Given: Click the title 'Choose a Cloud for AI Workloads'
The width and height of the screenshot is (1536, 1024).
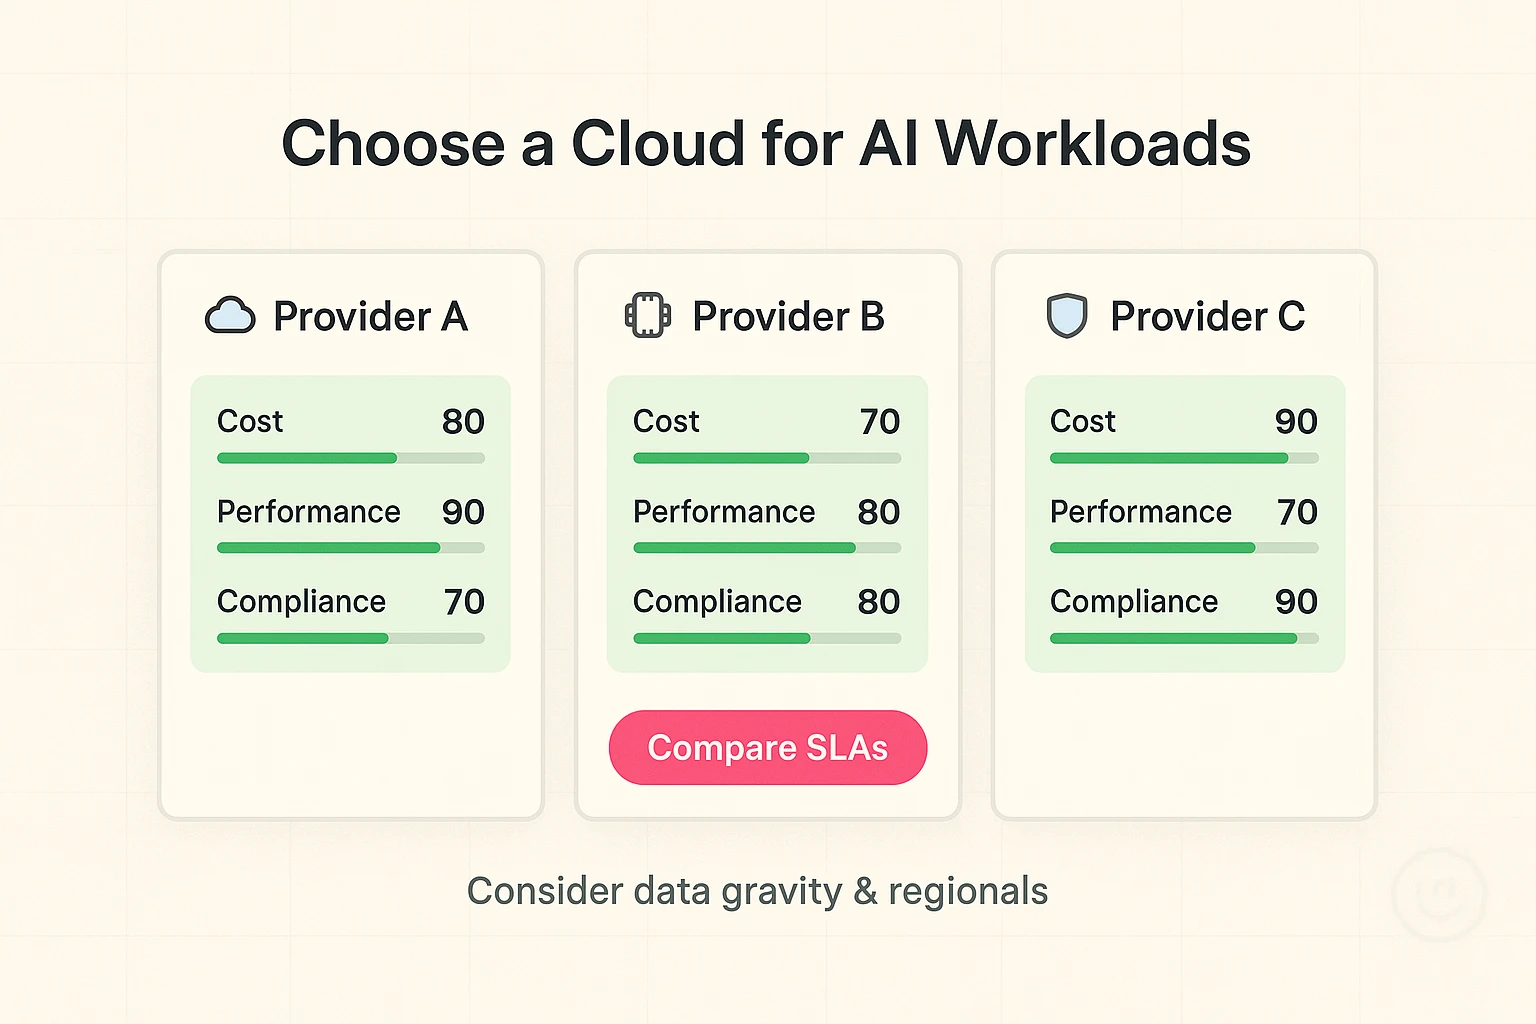Looking at the screenshot, I should tap(768, 143).
